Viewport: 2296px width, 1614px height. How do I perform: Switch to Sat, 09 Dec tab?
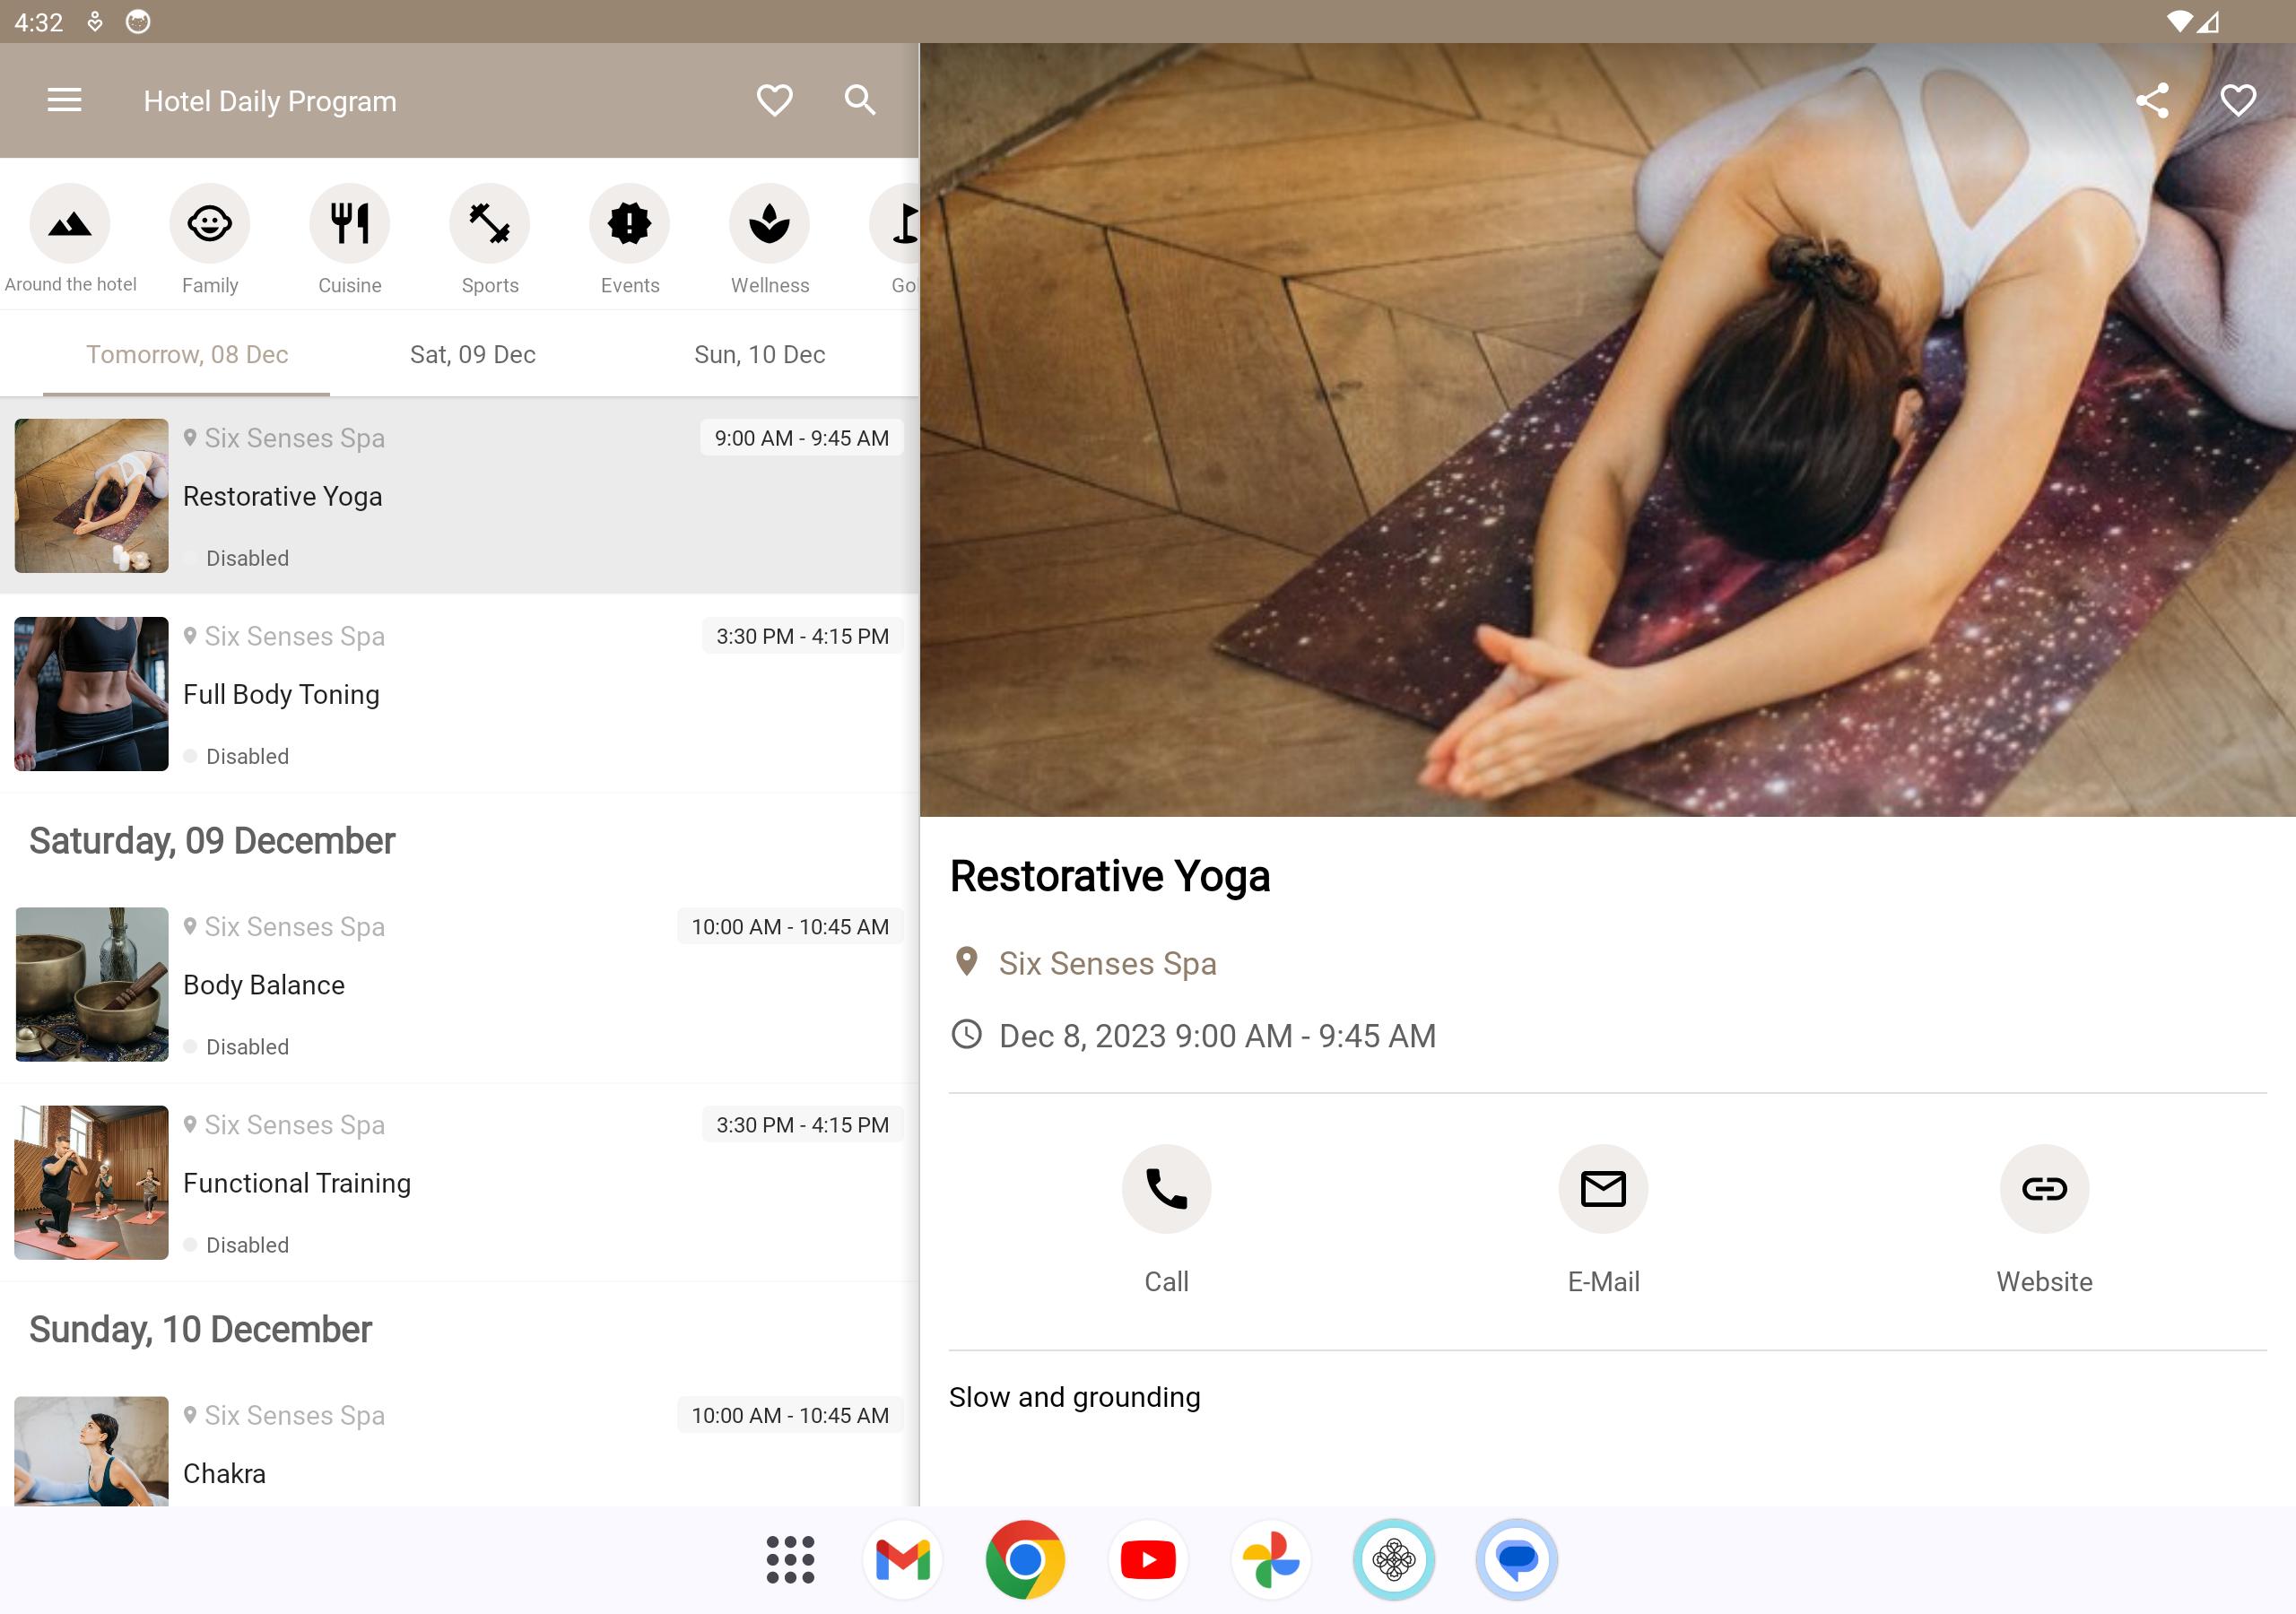[x=473, y=354]
